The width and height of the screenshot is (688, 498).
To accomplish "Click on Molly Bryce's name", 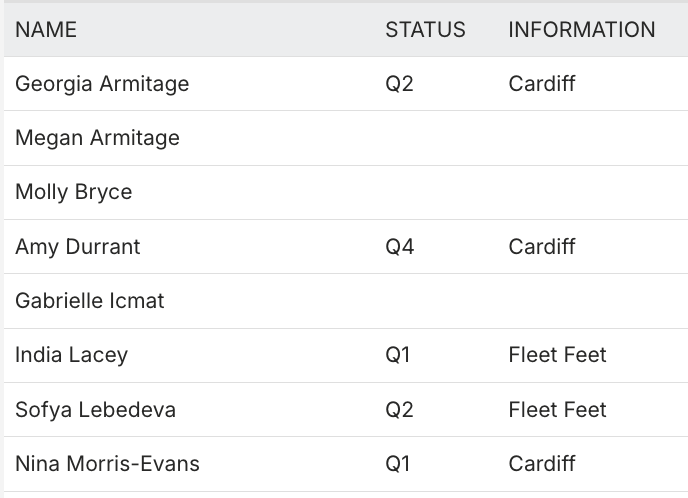I will [73, 192].
